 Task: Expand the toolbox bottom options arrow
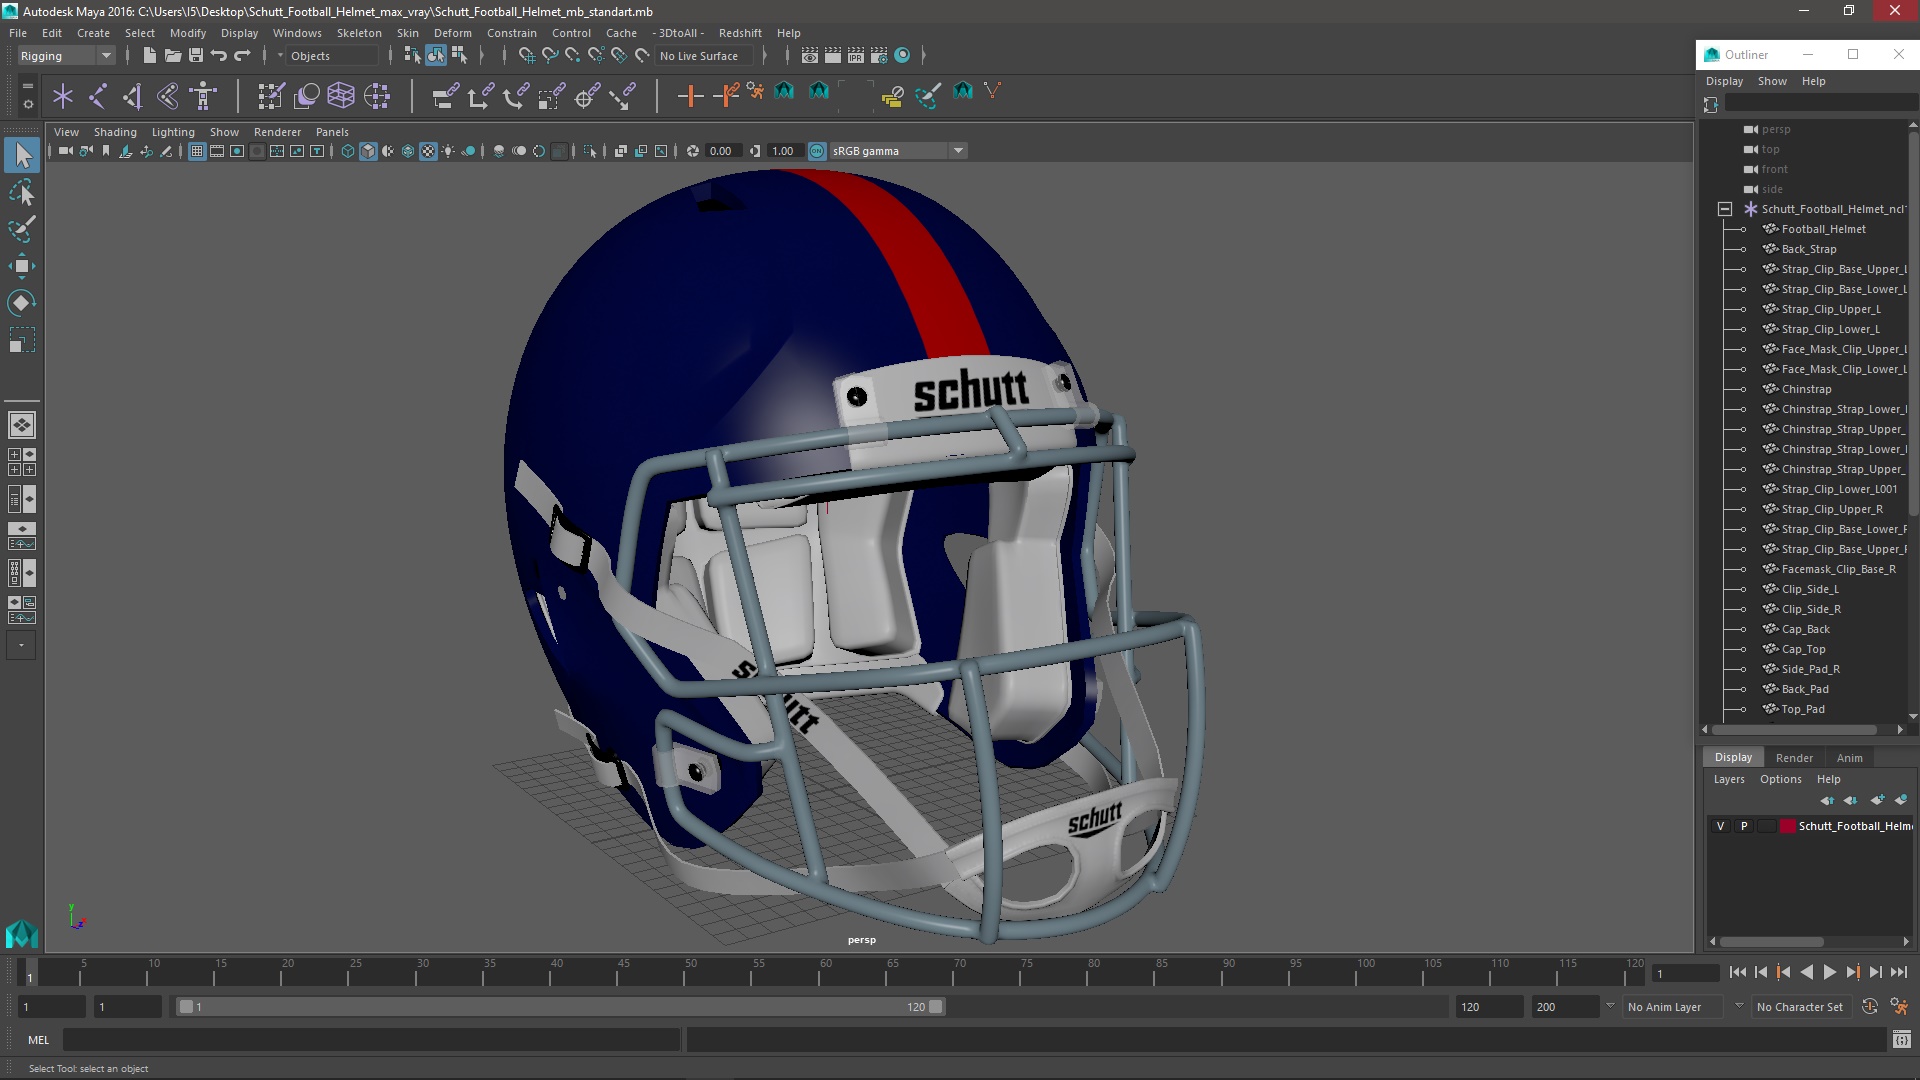click(x=22, y=646)
